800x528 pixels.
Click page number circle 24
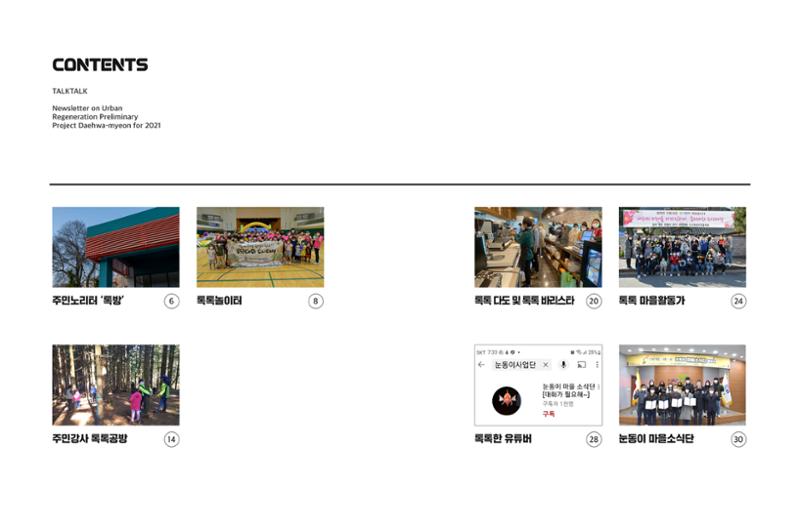pyautogui.click(x=738, y=301)
